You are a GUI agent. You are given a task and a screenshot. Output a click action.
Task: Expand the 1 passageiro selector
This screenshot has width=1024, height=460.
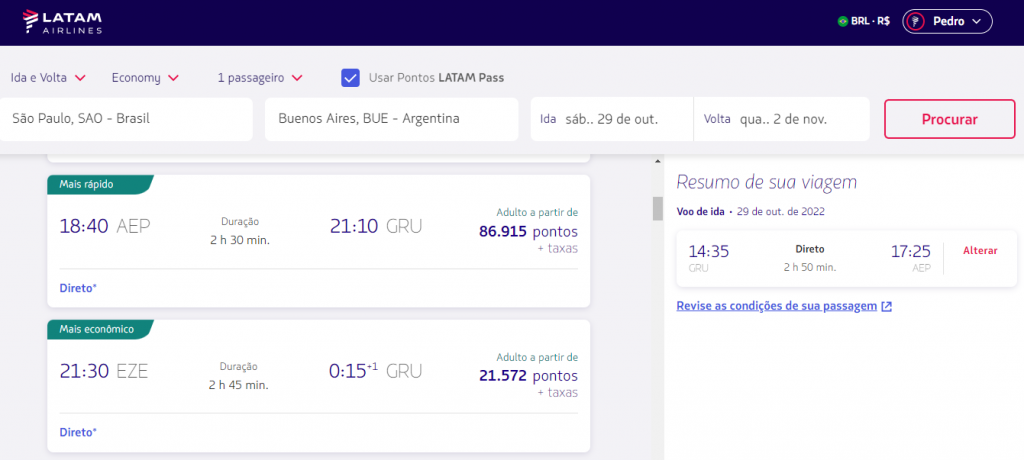coord(259,78)
